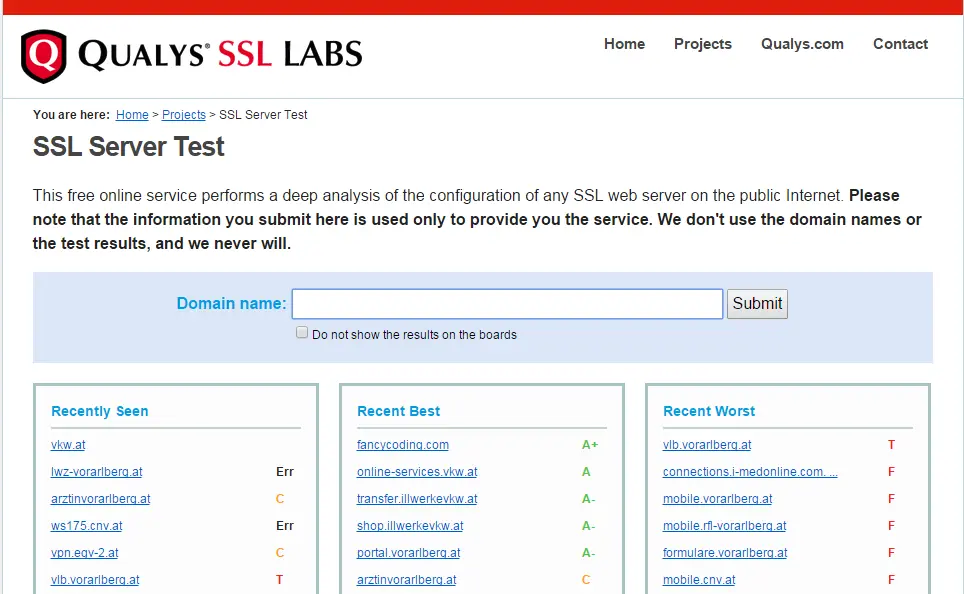The width and height of the screenshot is (964, 594).
Task: Open the Contact menu item
Action: (x=900, y=44)
